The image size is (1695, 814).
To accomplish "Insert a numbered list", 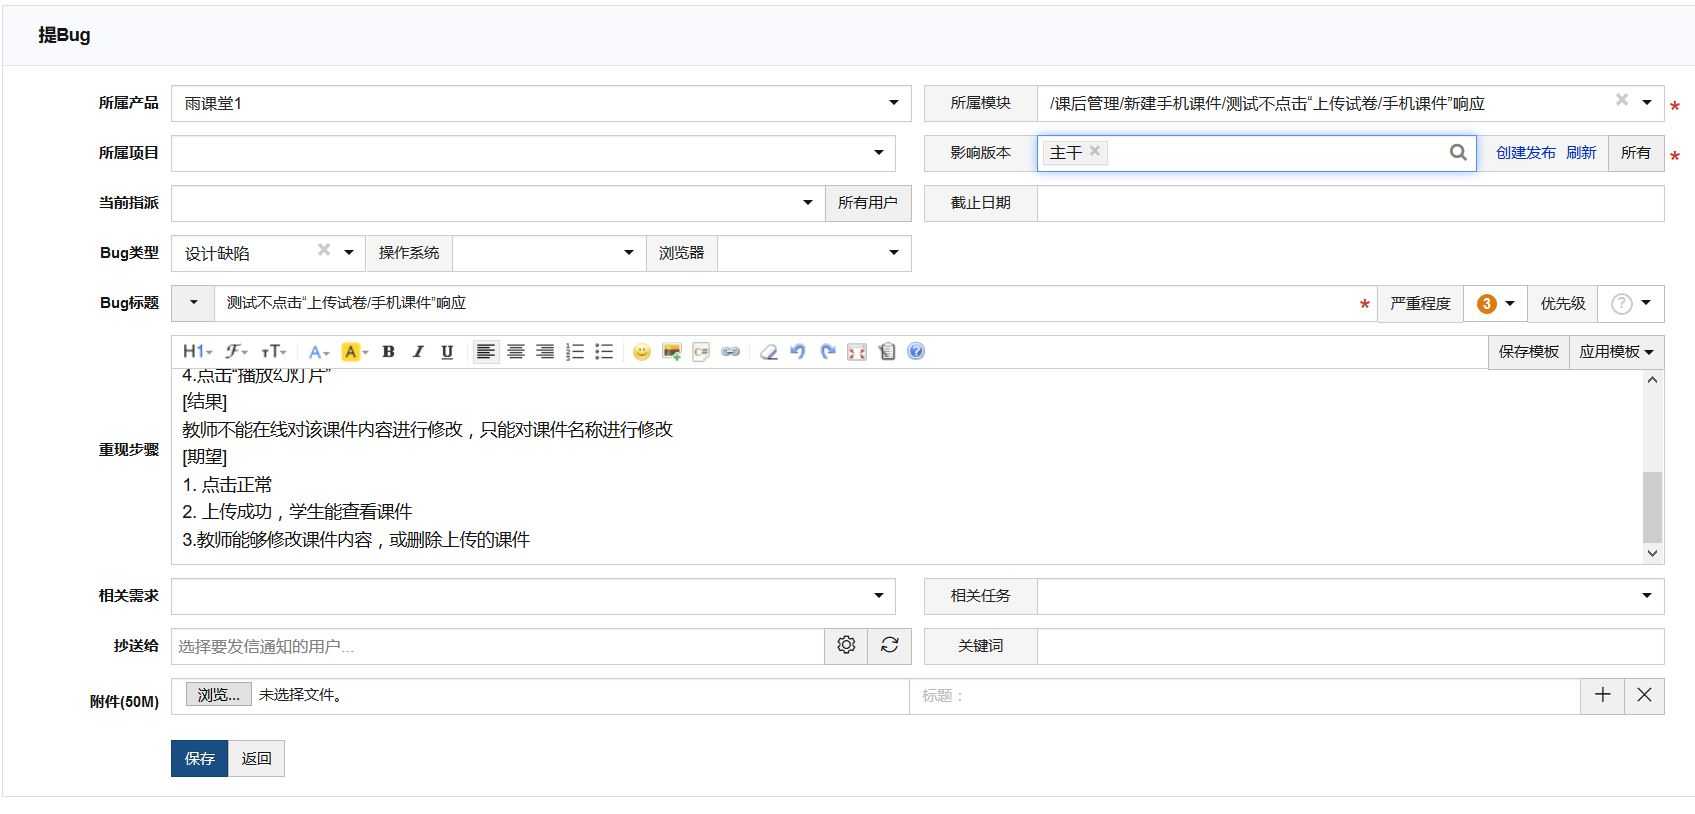I will [575, 351].
